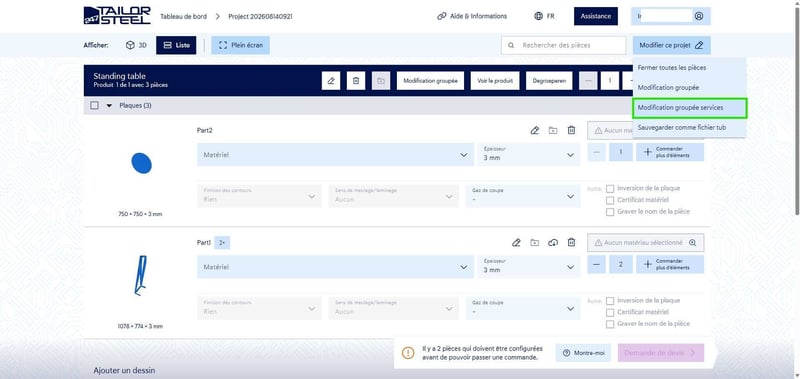Select Modification groupée services menu item

(689, 108)
